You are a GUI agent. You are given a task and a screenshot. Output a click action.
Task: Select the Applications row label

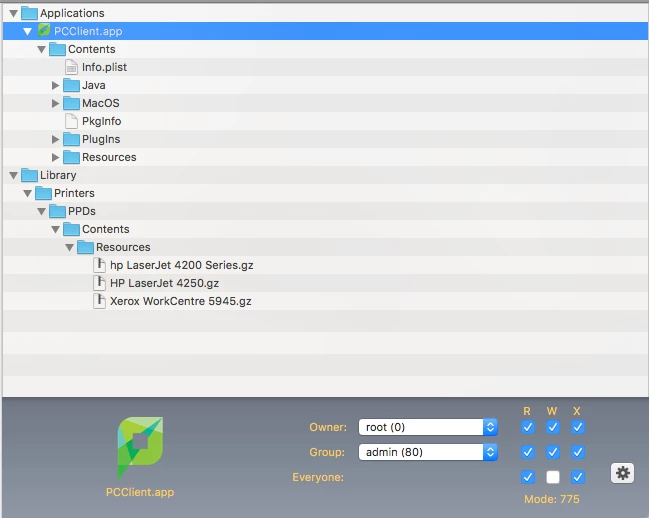tap(72, 13)
